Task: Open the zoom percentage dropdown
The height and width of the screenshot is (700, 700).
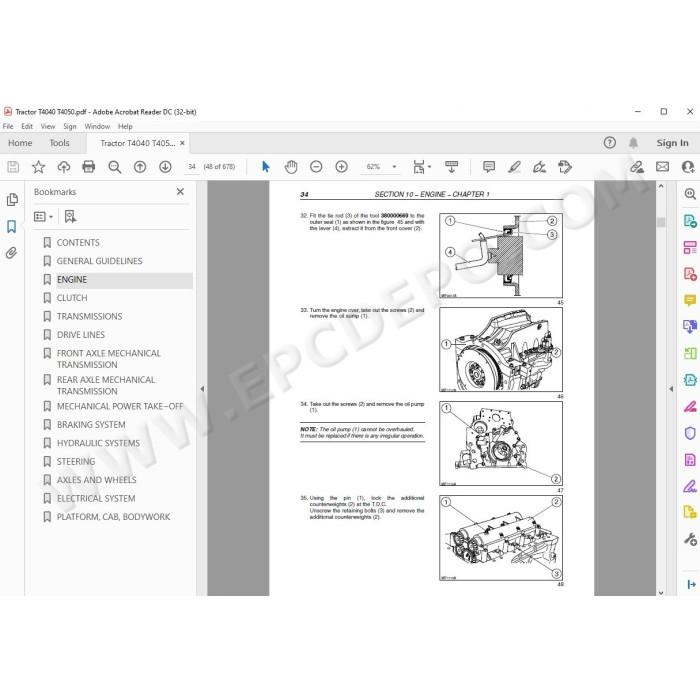Action: pyautogui.click(x=394, y=167)
